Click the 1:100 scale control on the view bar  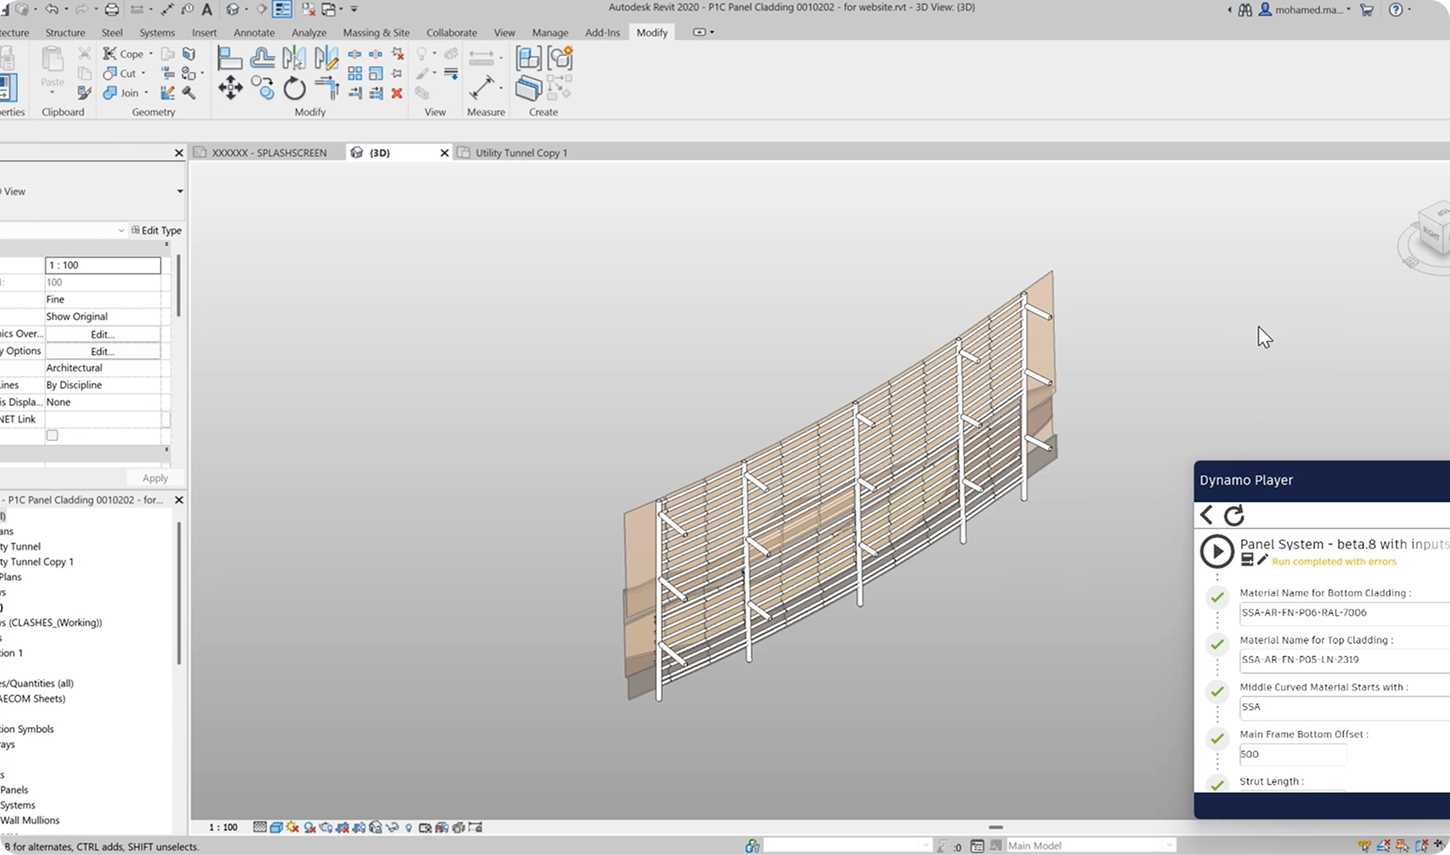coord(225,827)
